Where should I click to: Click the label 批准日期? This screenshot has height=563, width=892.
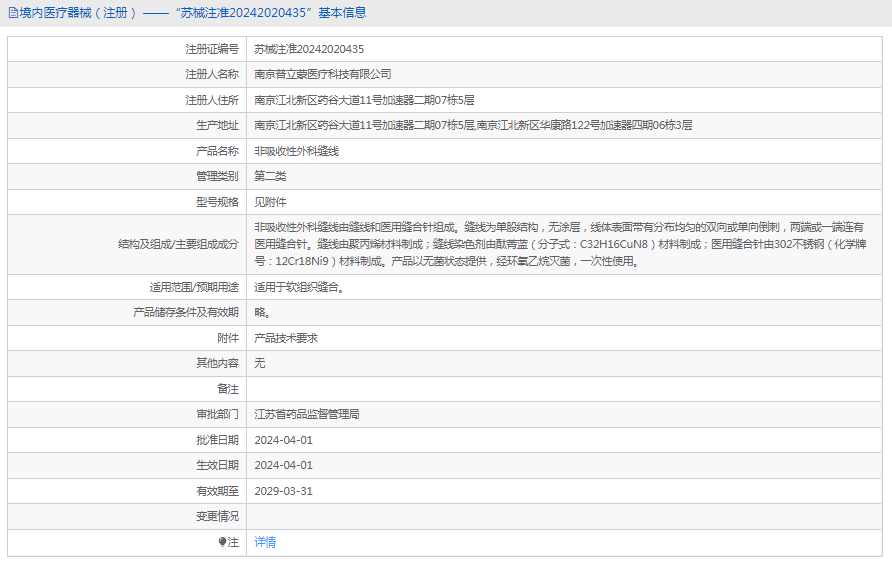tap(217, 440)
